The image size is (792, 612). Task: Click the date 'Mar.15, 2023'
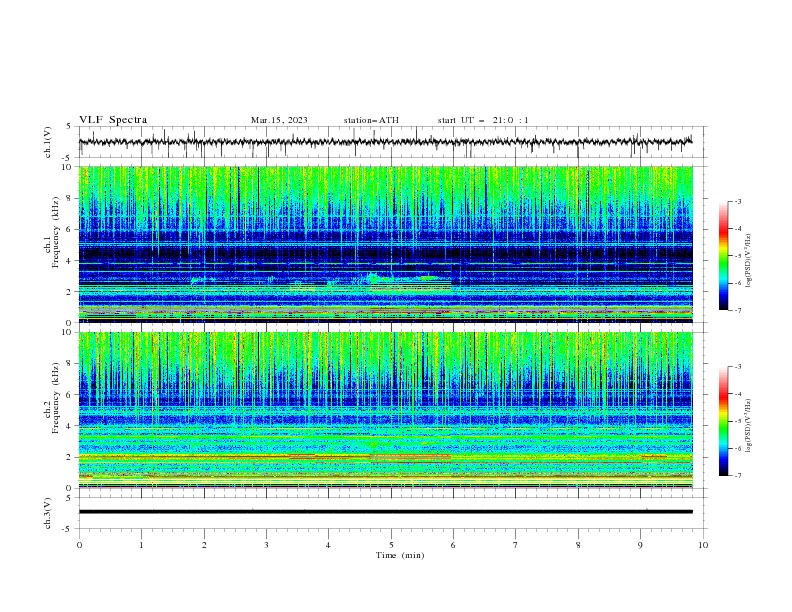[x=279, y=120]
